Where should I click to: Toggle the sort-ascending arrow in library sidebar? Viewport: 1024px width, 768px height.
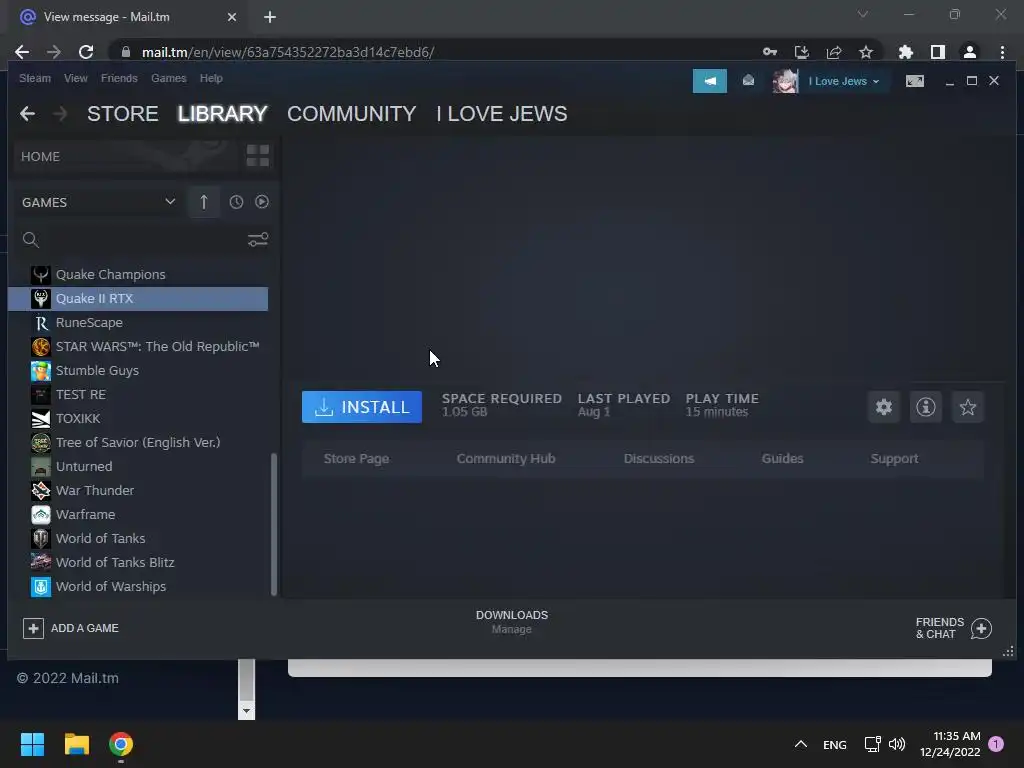[x=204, y=202]
